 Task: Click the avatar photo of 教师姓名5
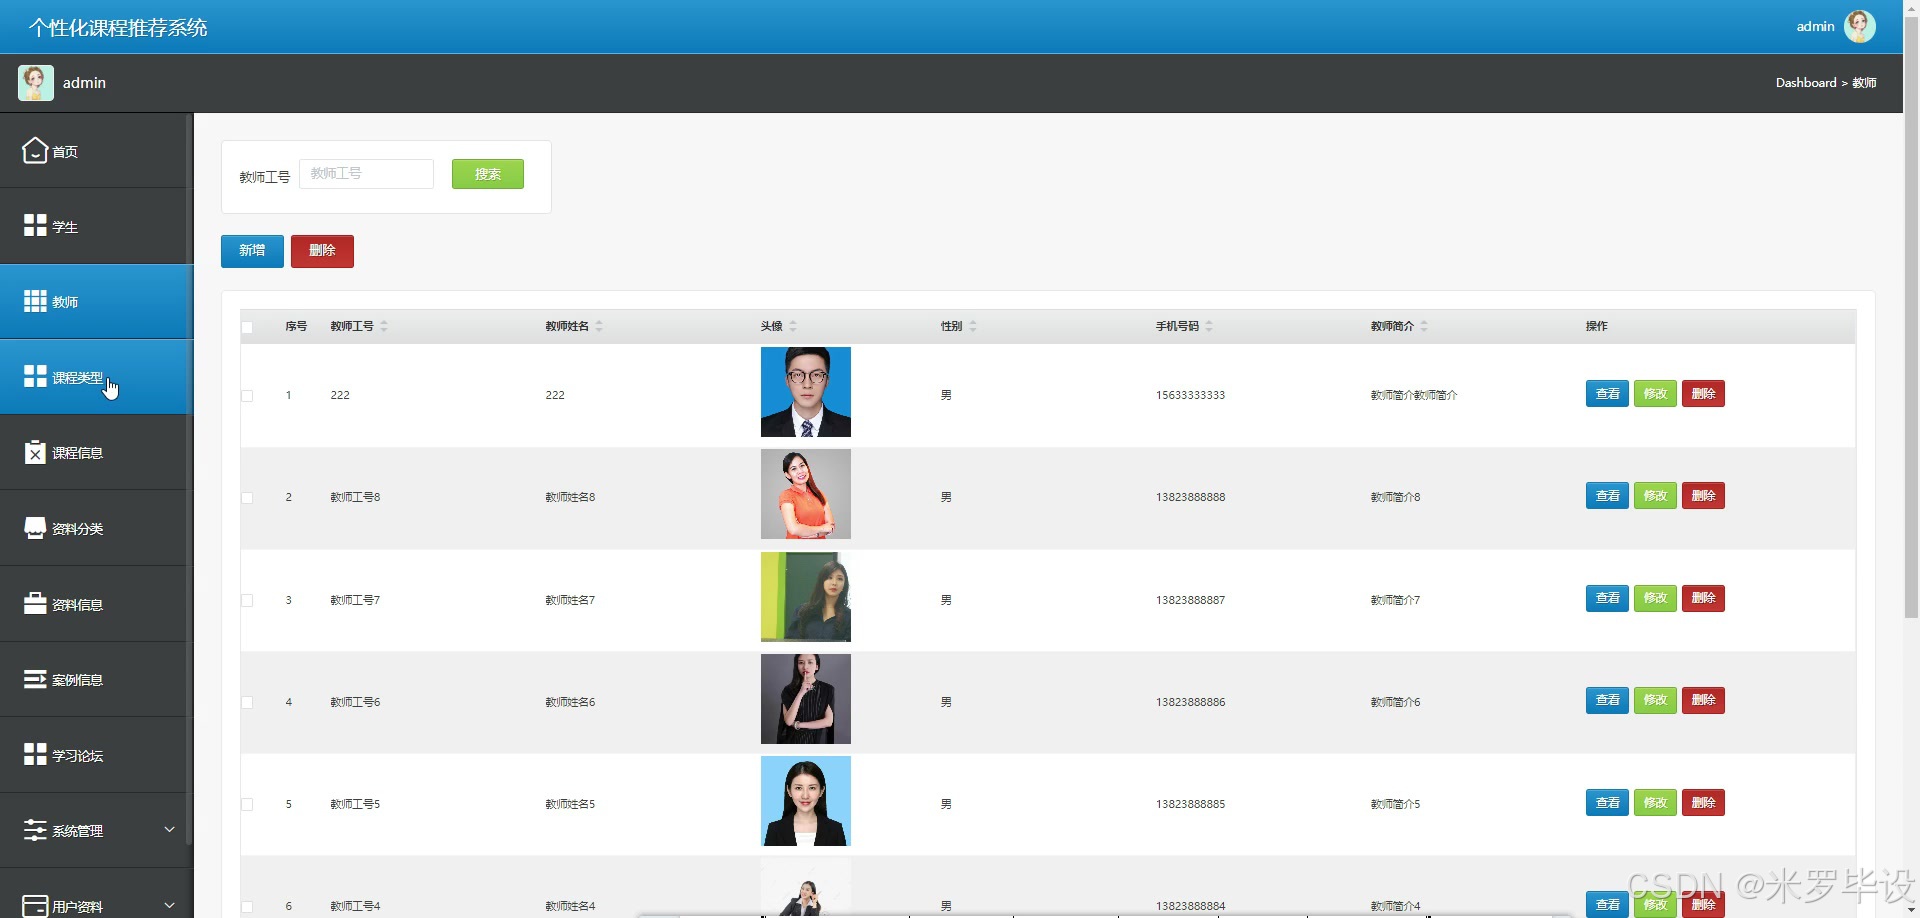click(x=806, y=801)
